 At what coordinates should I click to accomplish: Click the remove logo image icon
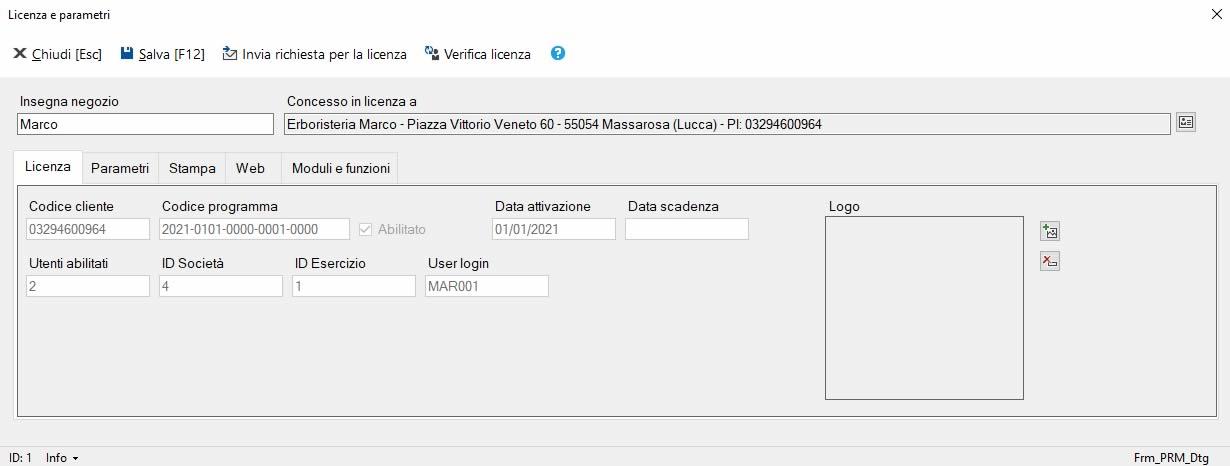(x=1049, y=261)
